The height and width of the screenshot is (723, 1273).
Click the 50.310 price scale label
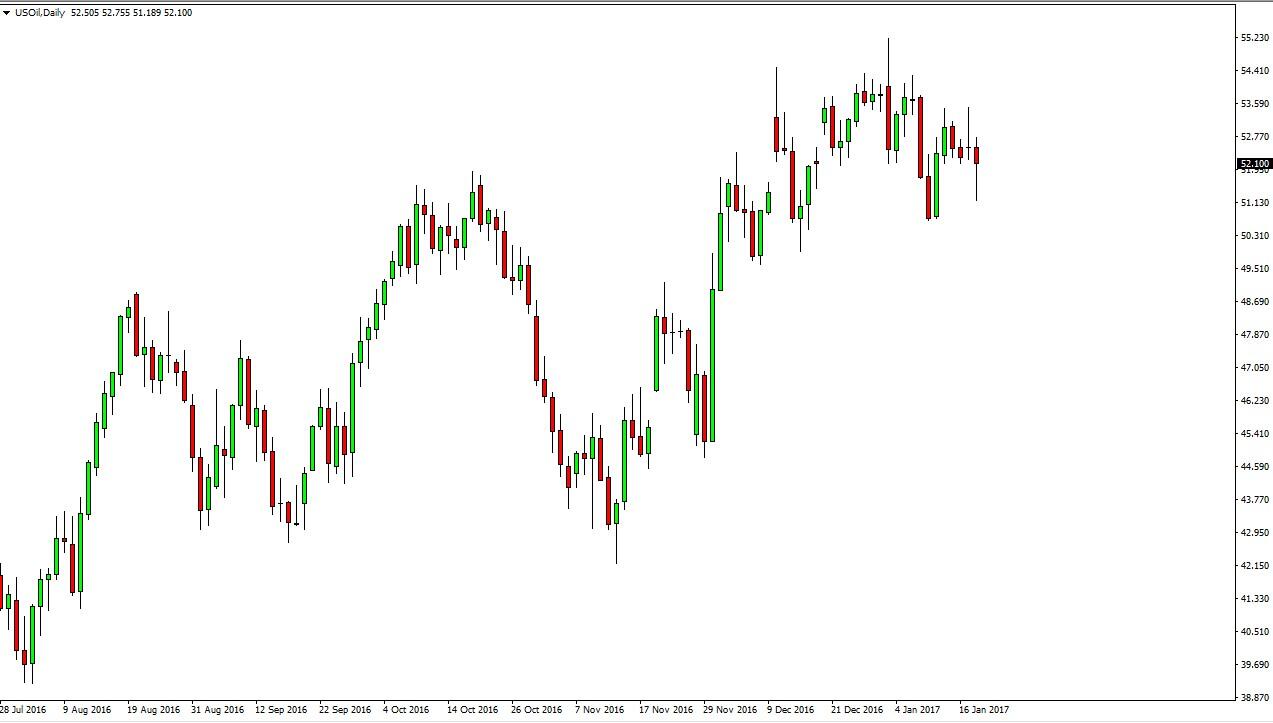coord(1254,236)
